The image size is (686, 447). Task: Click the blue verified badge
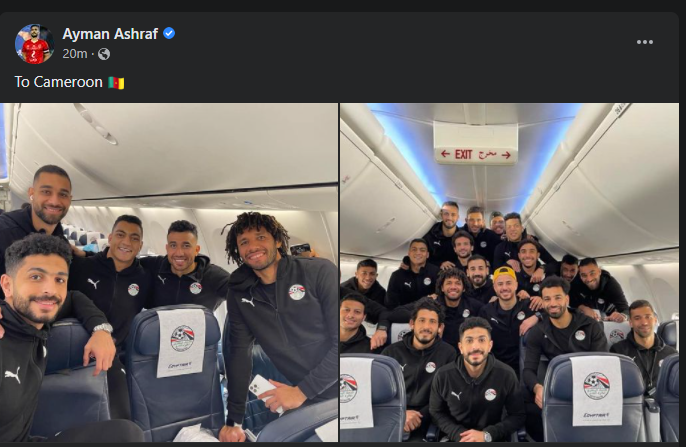(169, 33)
